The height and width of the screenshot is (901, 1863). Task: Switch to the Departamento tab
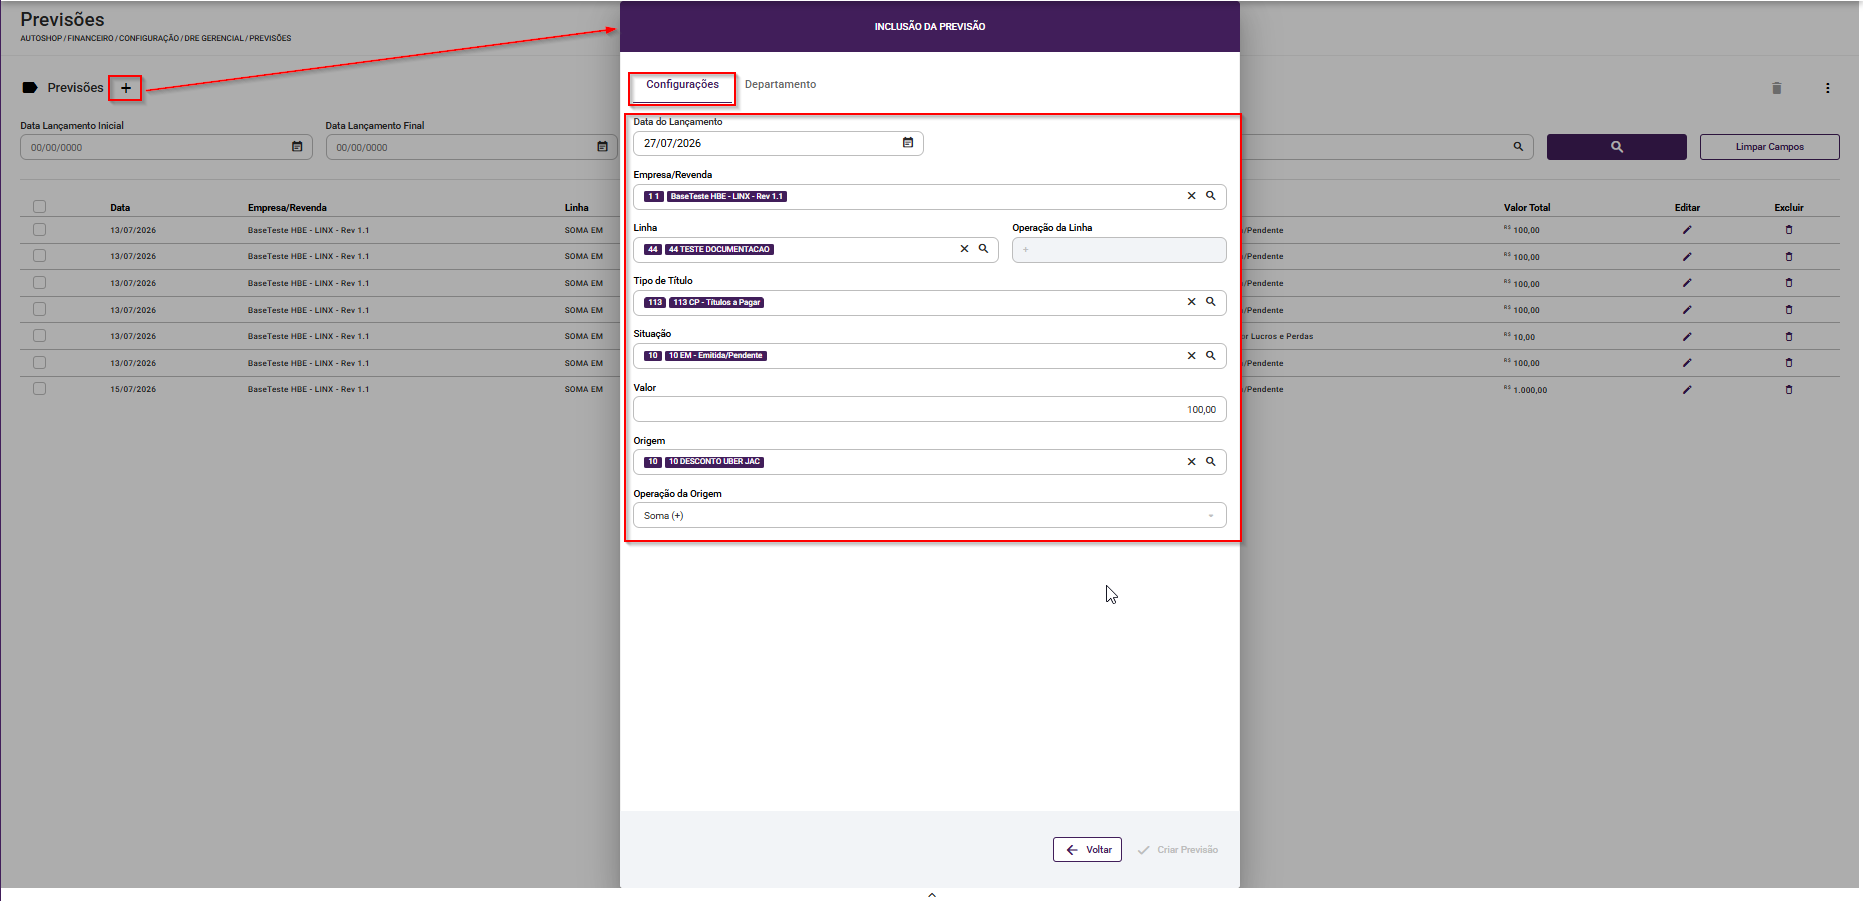coord(780,85)
